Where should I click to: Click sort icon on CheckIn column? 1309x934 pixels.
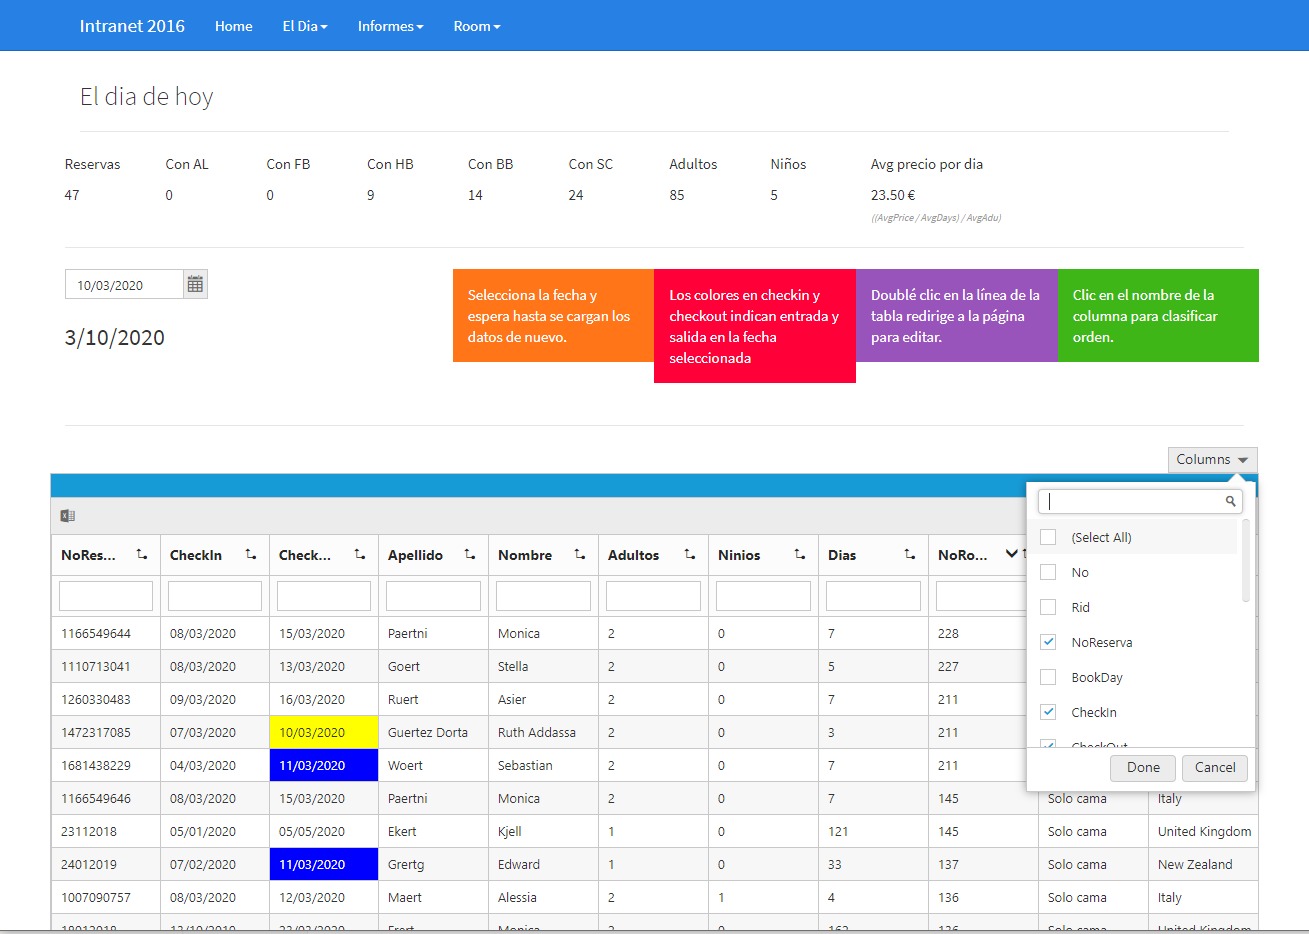tap(251, 555)
